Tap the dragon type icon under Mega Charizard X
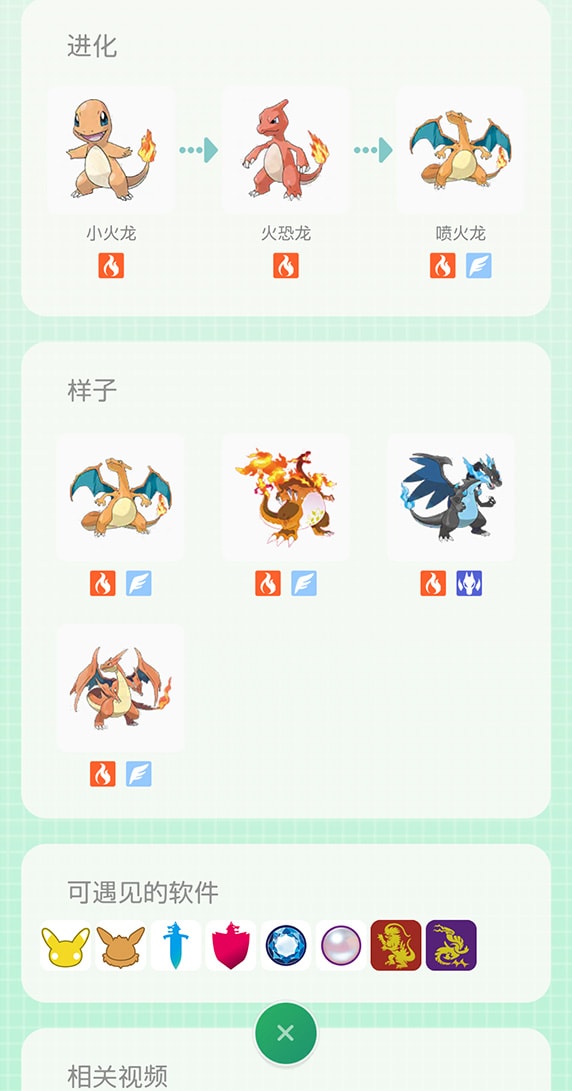This screenshot has width=572, height=1091. [x=469, y=583]
